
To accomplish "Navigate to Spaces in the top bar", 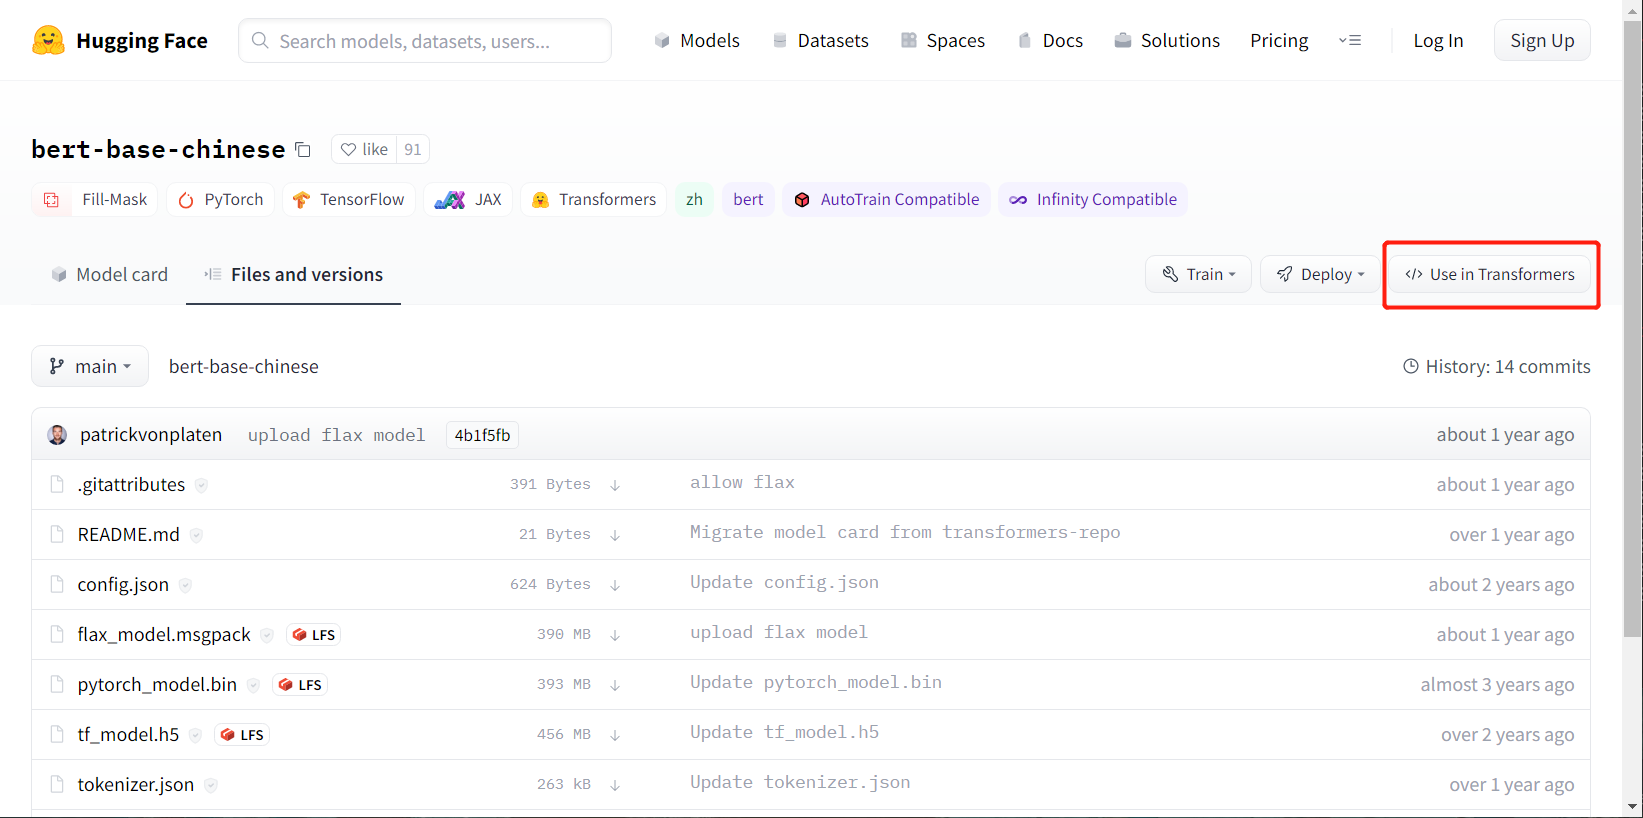I will (x=943, y=40).
